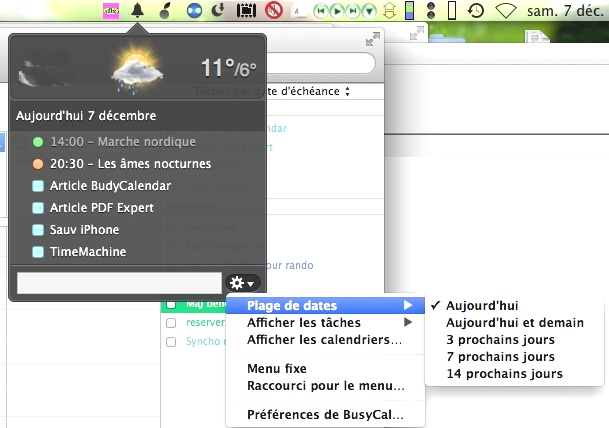The width and height of the screenshot is (609, 428).
Task: Mark the TimeMachine task as done
Action: [38, 252]
